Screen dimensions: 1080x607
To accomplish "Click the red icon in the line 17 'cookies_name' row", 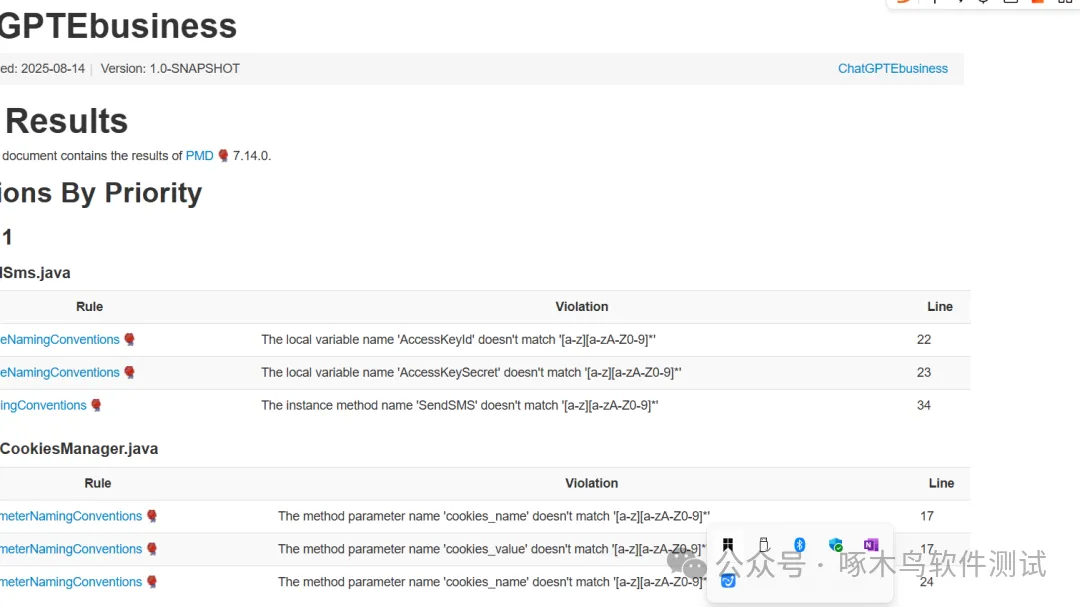I will [152, 516].
